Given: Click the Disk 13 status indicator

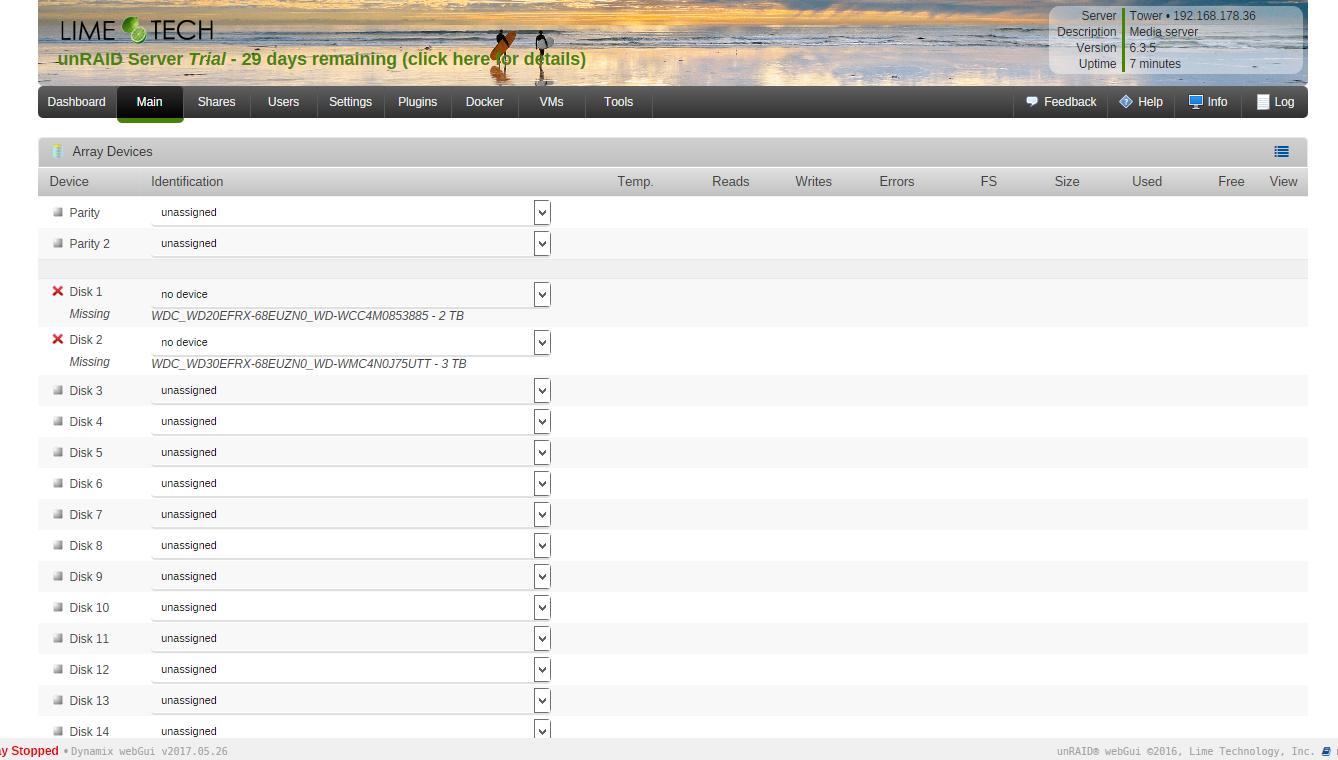Looking at the screenshot, I should [x=58, y=700].
